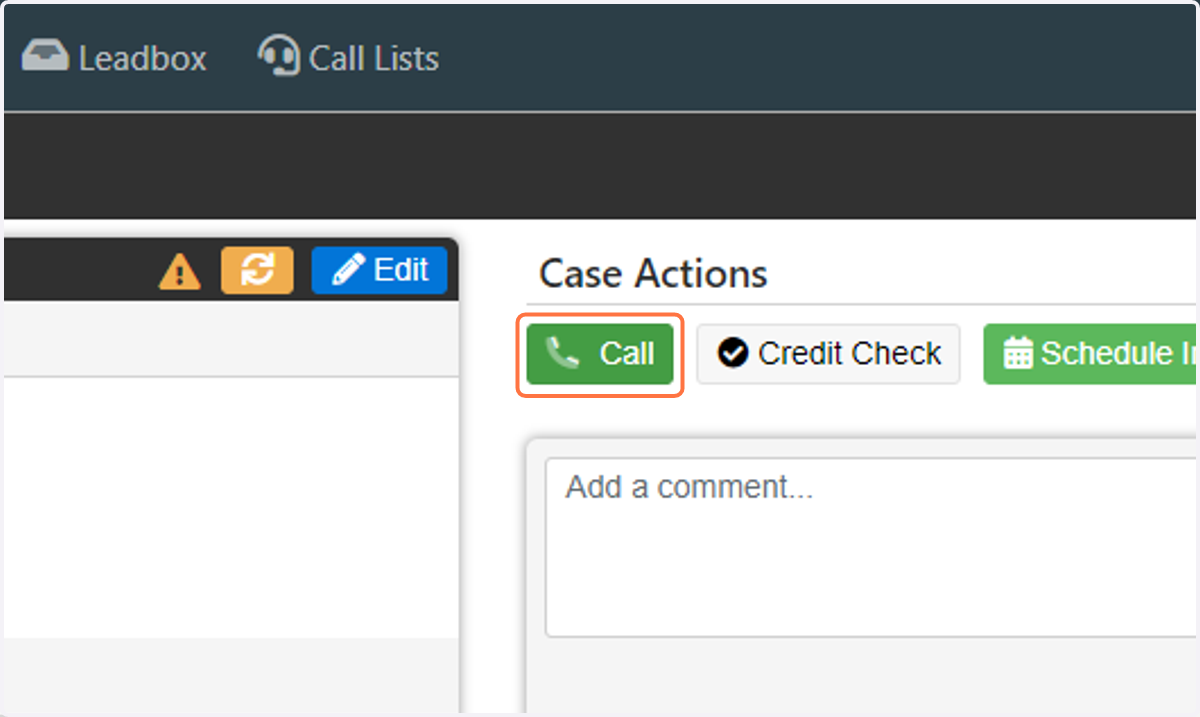Open Leadbox via its inbox tray icon
Viewport: 1200px width, 717px height.
pos(45,57)
